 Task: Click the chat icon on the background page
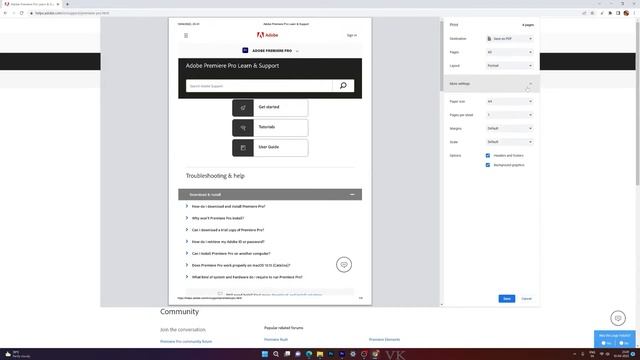[x=618, y=318]
